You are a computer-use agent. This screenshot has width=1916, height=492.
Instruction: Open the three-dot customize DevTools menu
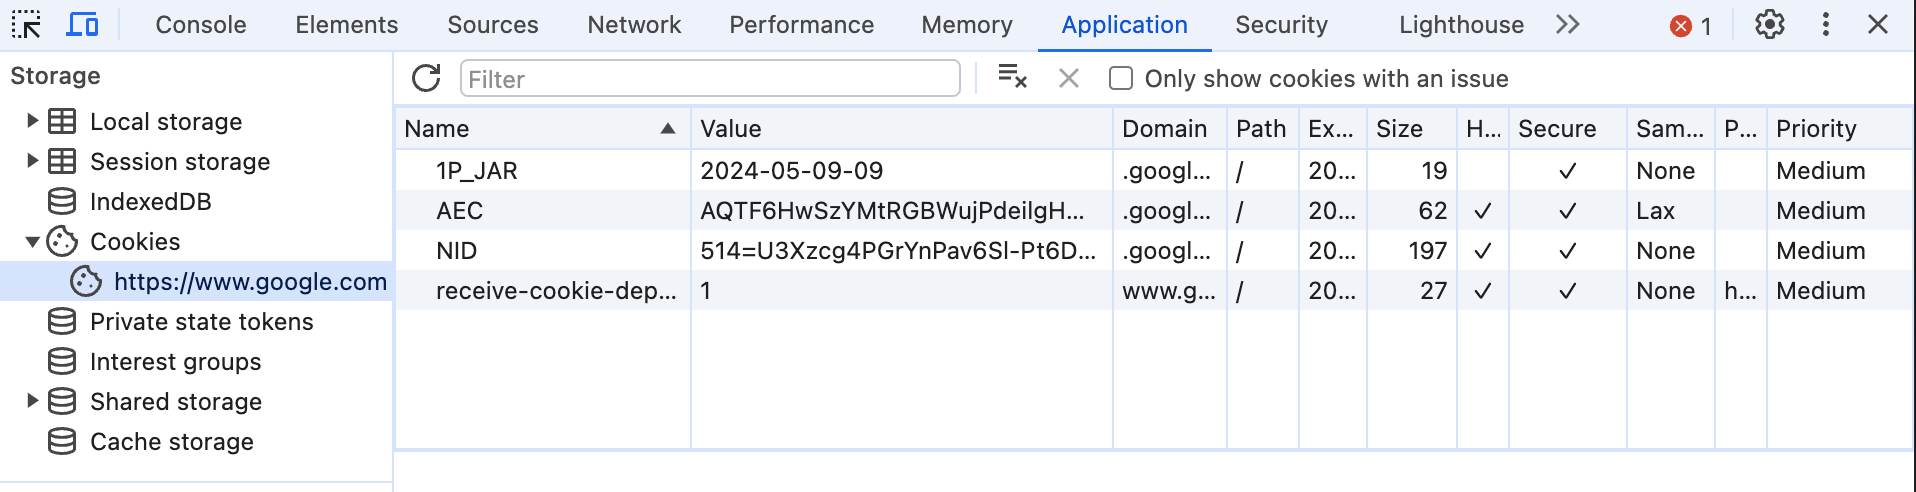click(1826, 25)
